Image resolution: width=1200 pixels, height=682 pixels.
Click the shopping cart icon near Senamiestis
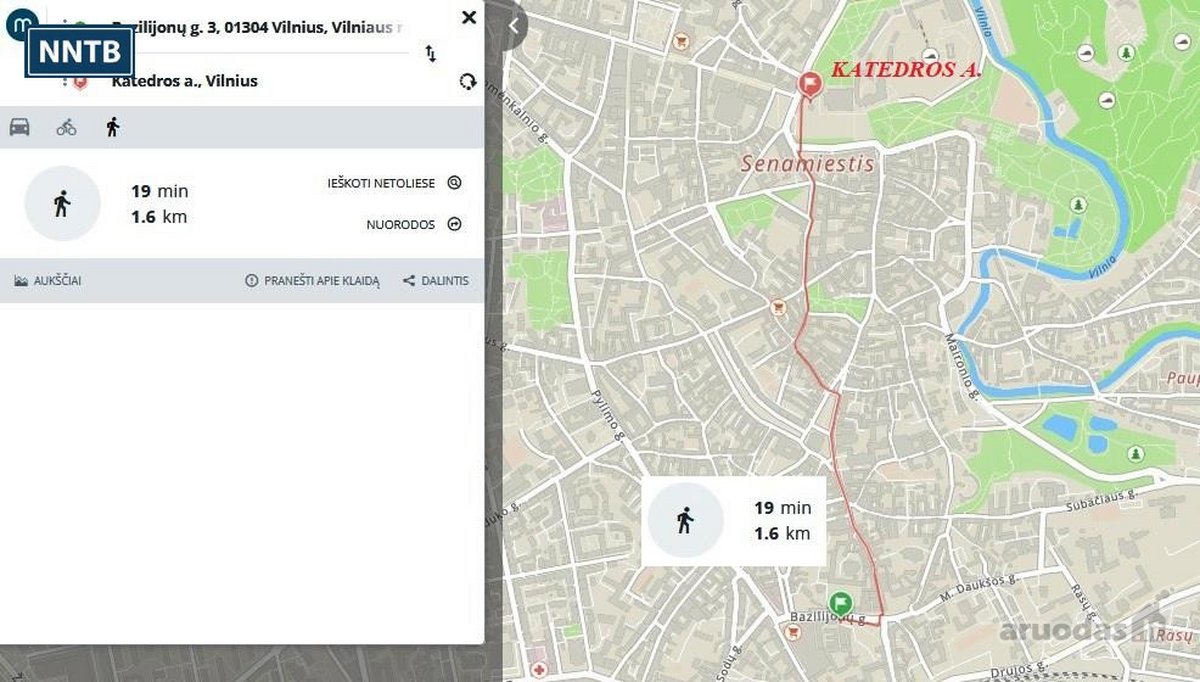(776, 308)
